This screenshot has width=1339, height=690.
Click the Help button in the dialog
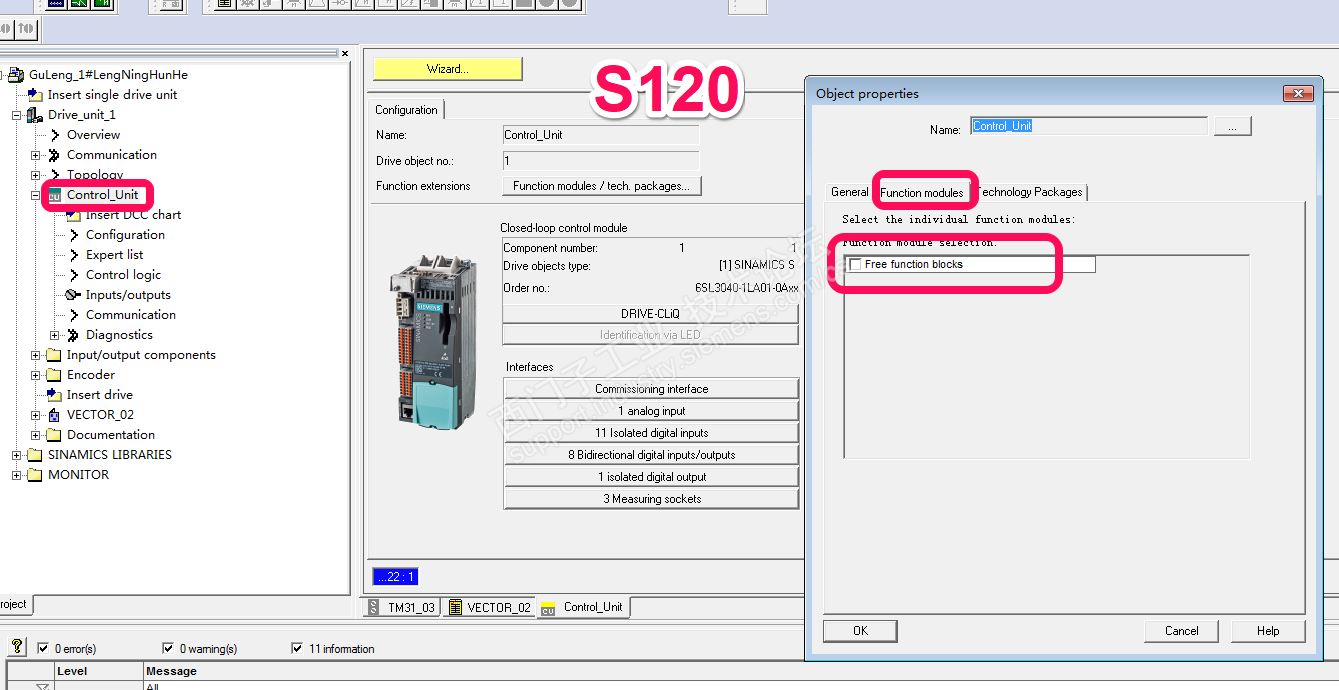point(1268,631)
